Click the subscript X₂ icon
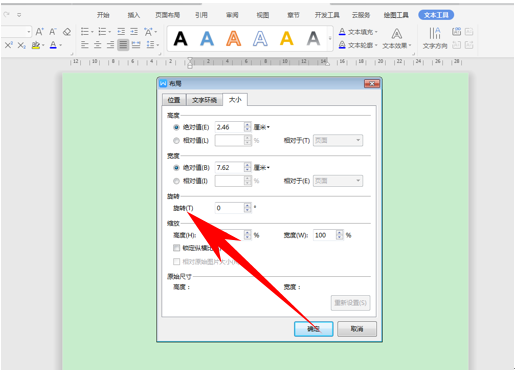This screenshot has width=515, height=370. point(22,45)
